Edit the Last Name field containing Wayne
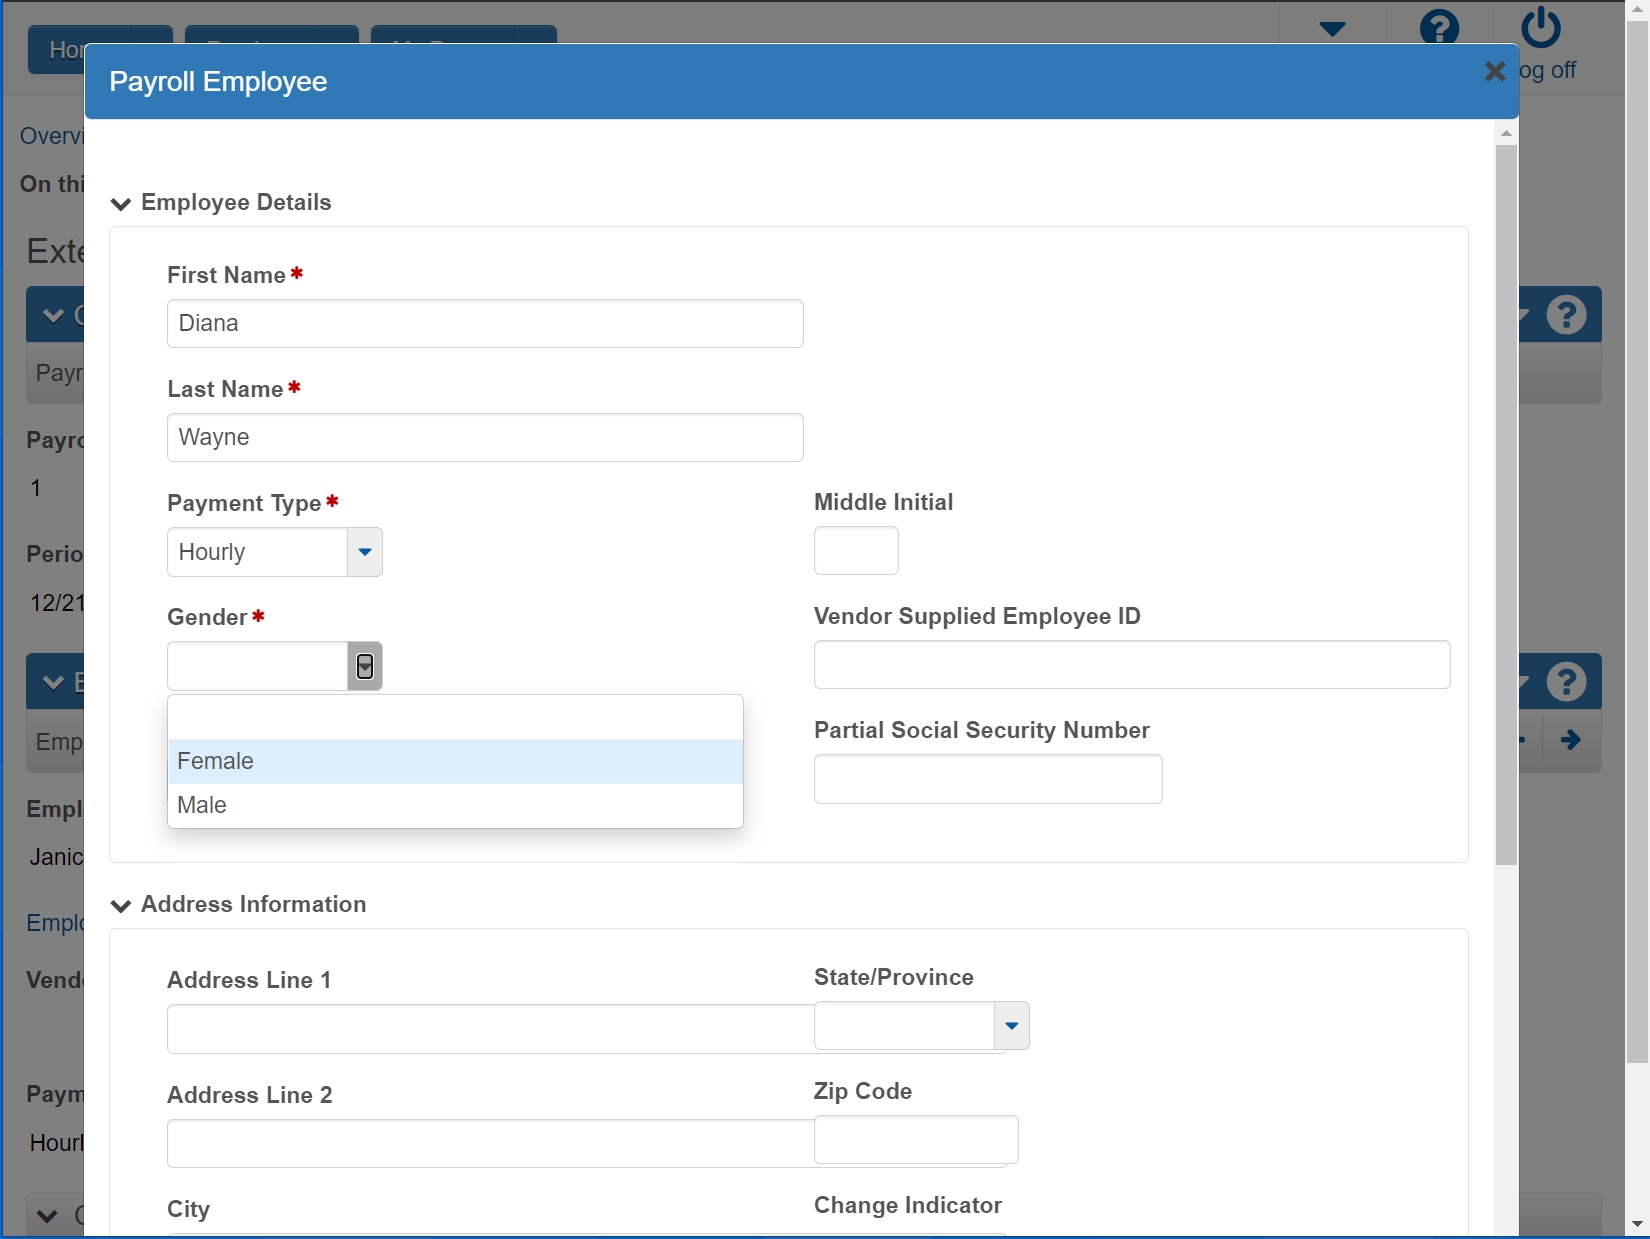This screenshot has height=1239, width=1650. (x=485, y=437)
